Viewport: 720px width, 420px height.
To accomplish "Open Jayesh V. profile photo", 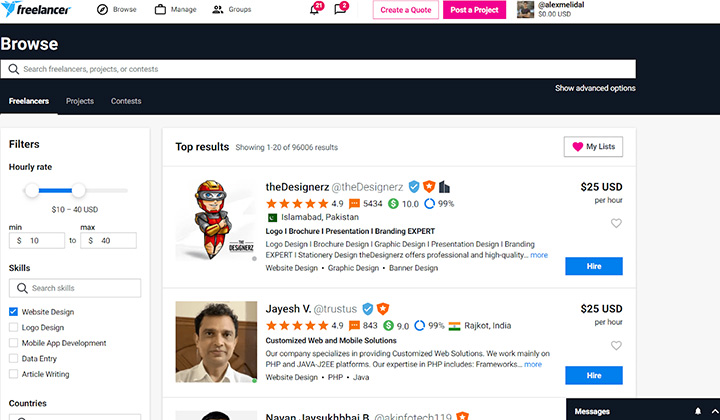I will pos(216,342).
